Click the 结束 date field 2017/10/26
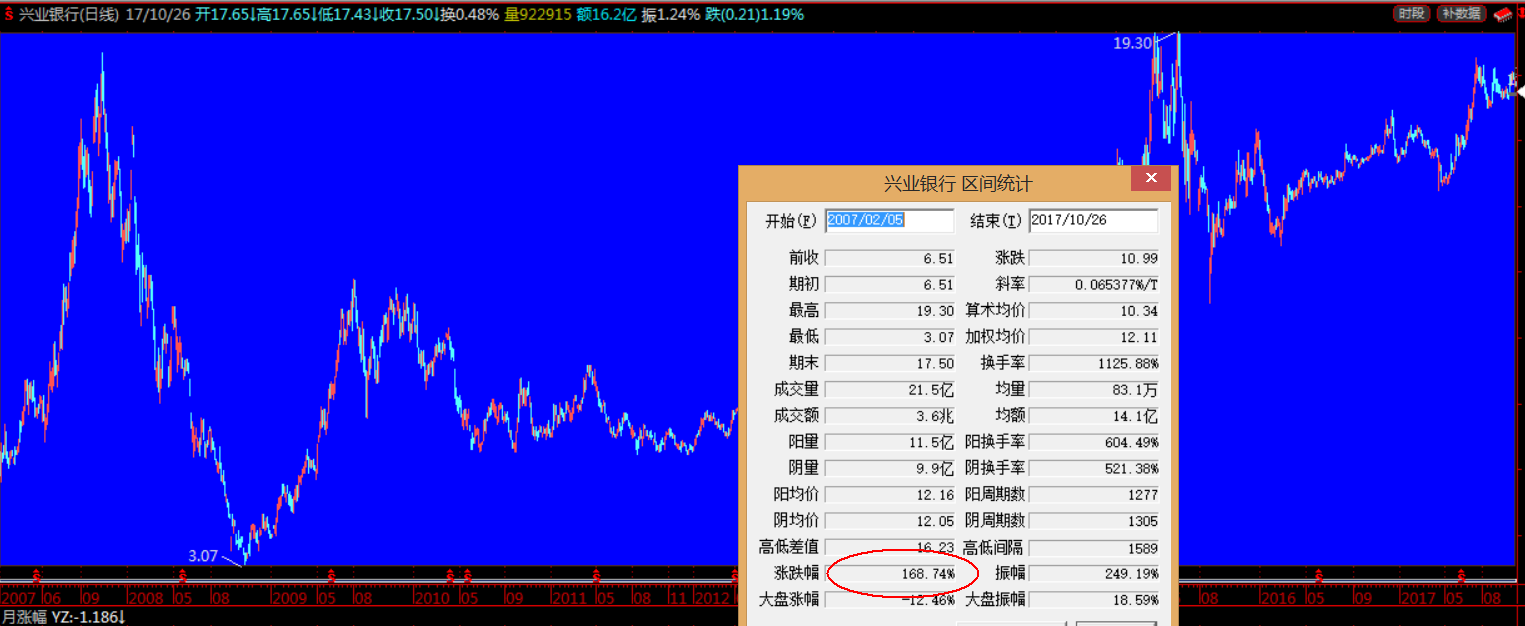This screenshot has height=626, width=1525. (1093, 221)
